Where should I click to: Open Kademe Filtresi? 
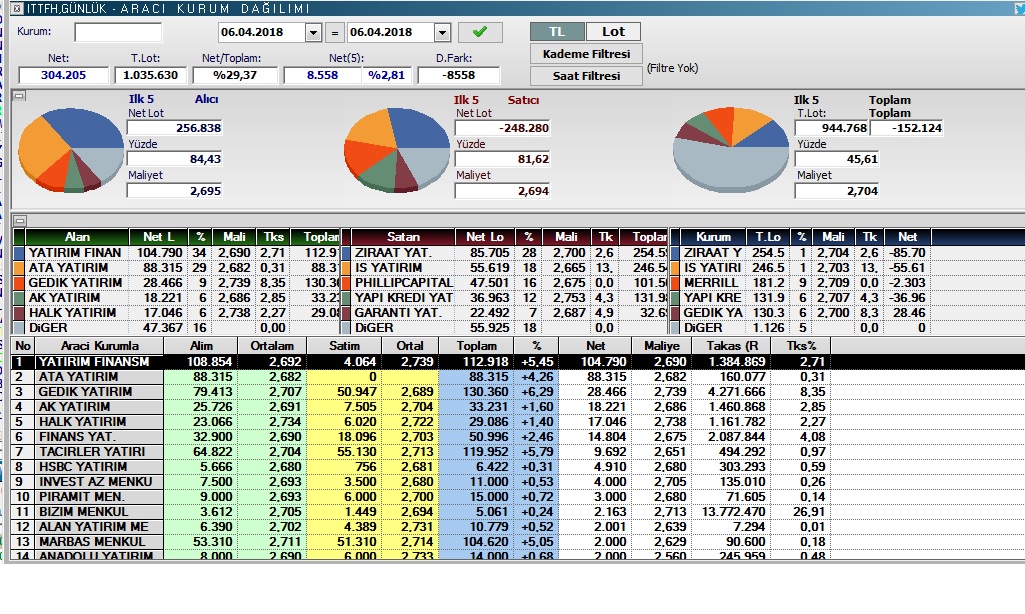tap(586, 54)
